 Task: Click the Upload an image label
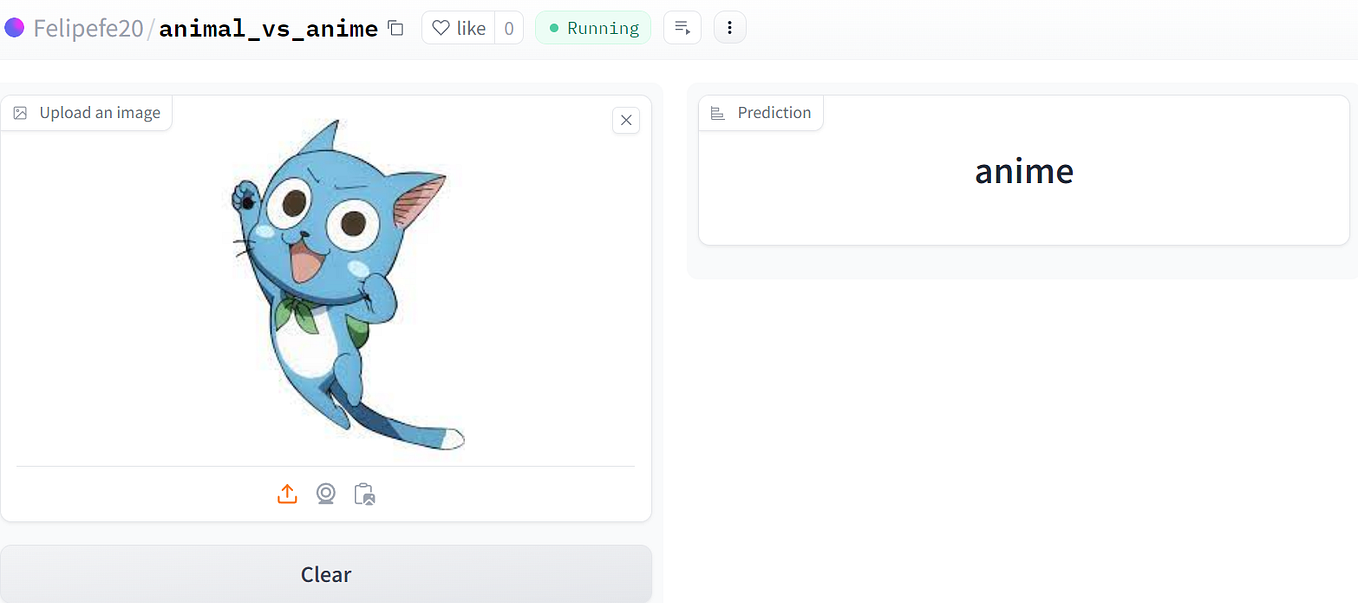click(100, 113)
